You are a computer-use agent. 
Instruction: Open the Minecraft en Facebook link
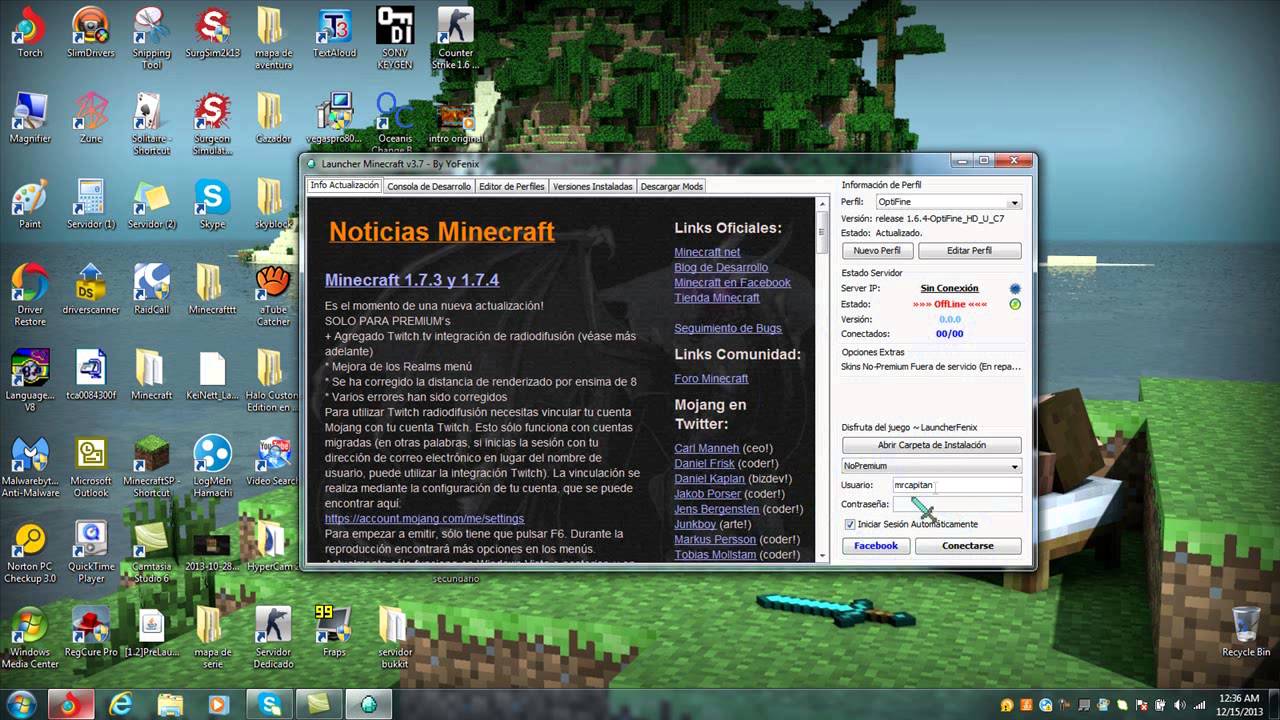pos(732,282)
